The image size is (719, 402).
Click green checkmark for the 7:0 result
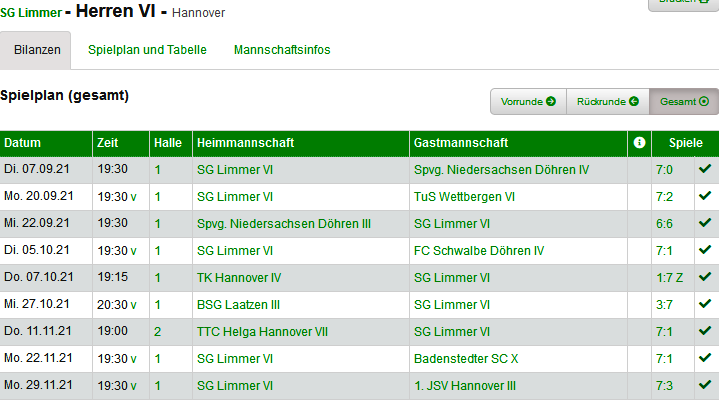click(x=706, y=169)
